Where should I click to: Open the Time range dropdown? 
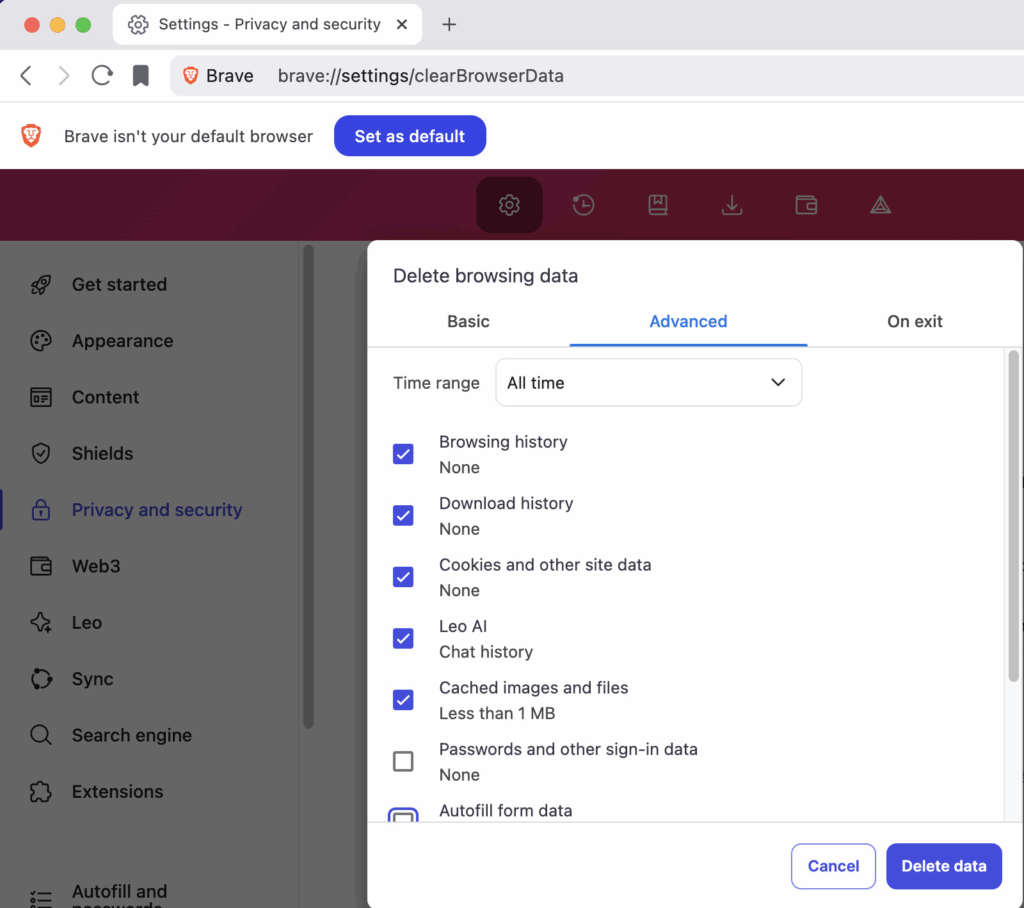(648, 383)
